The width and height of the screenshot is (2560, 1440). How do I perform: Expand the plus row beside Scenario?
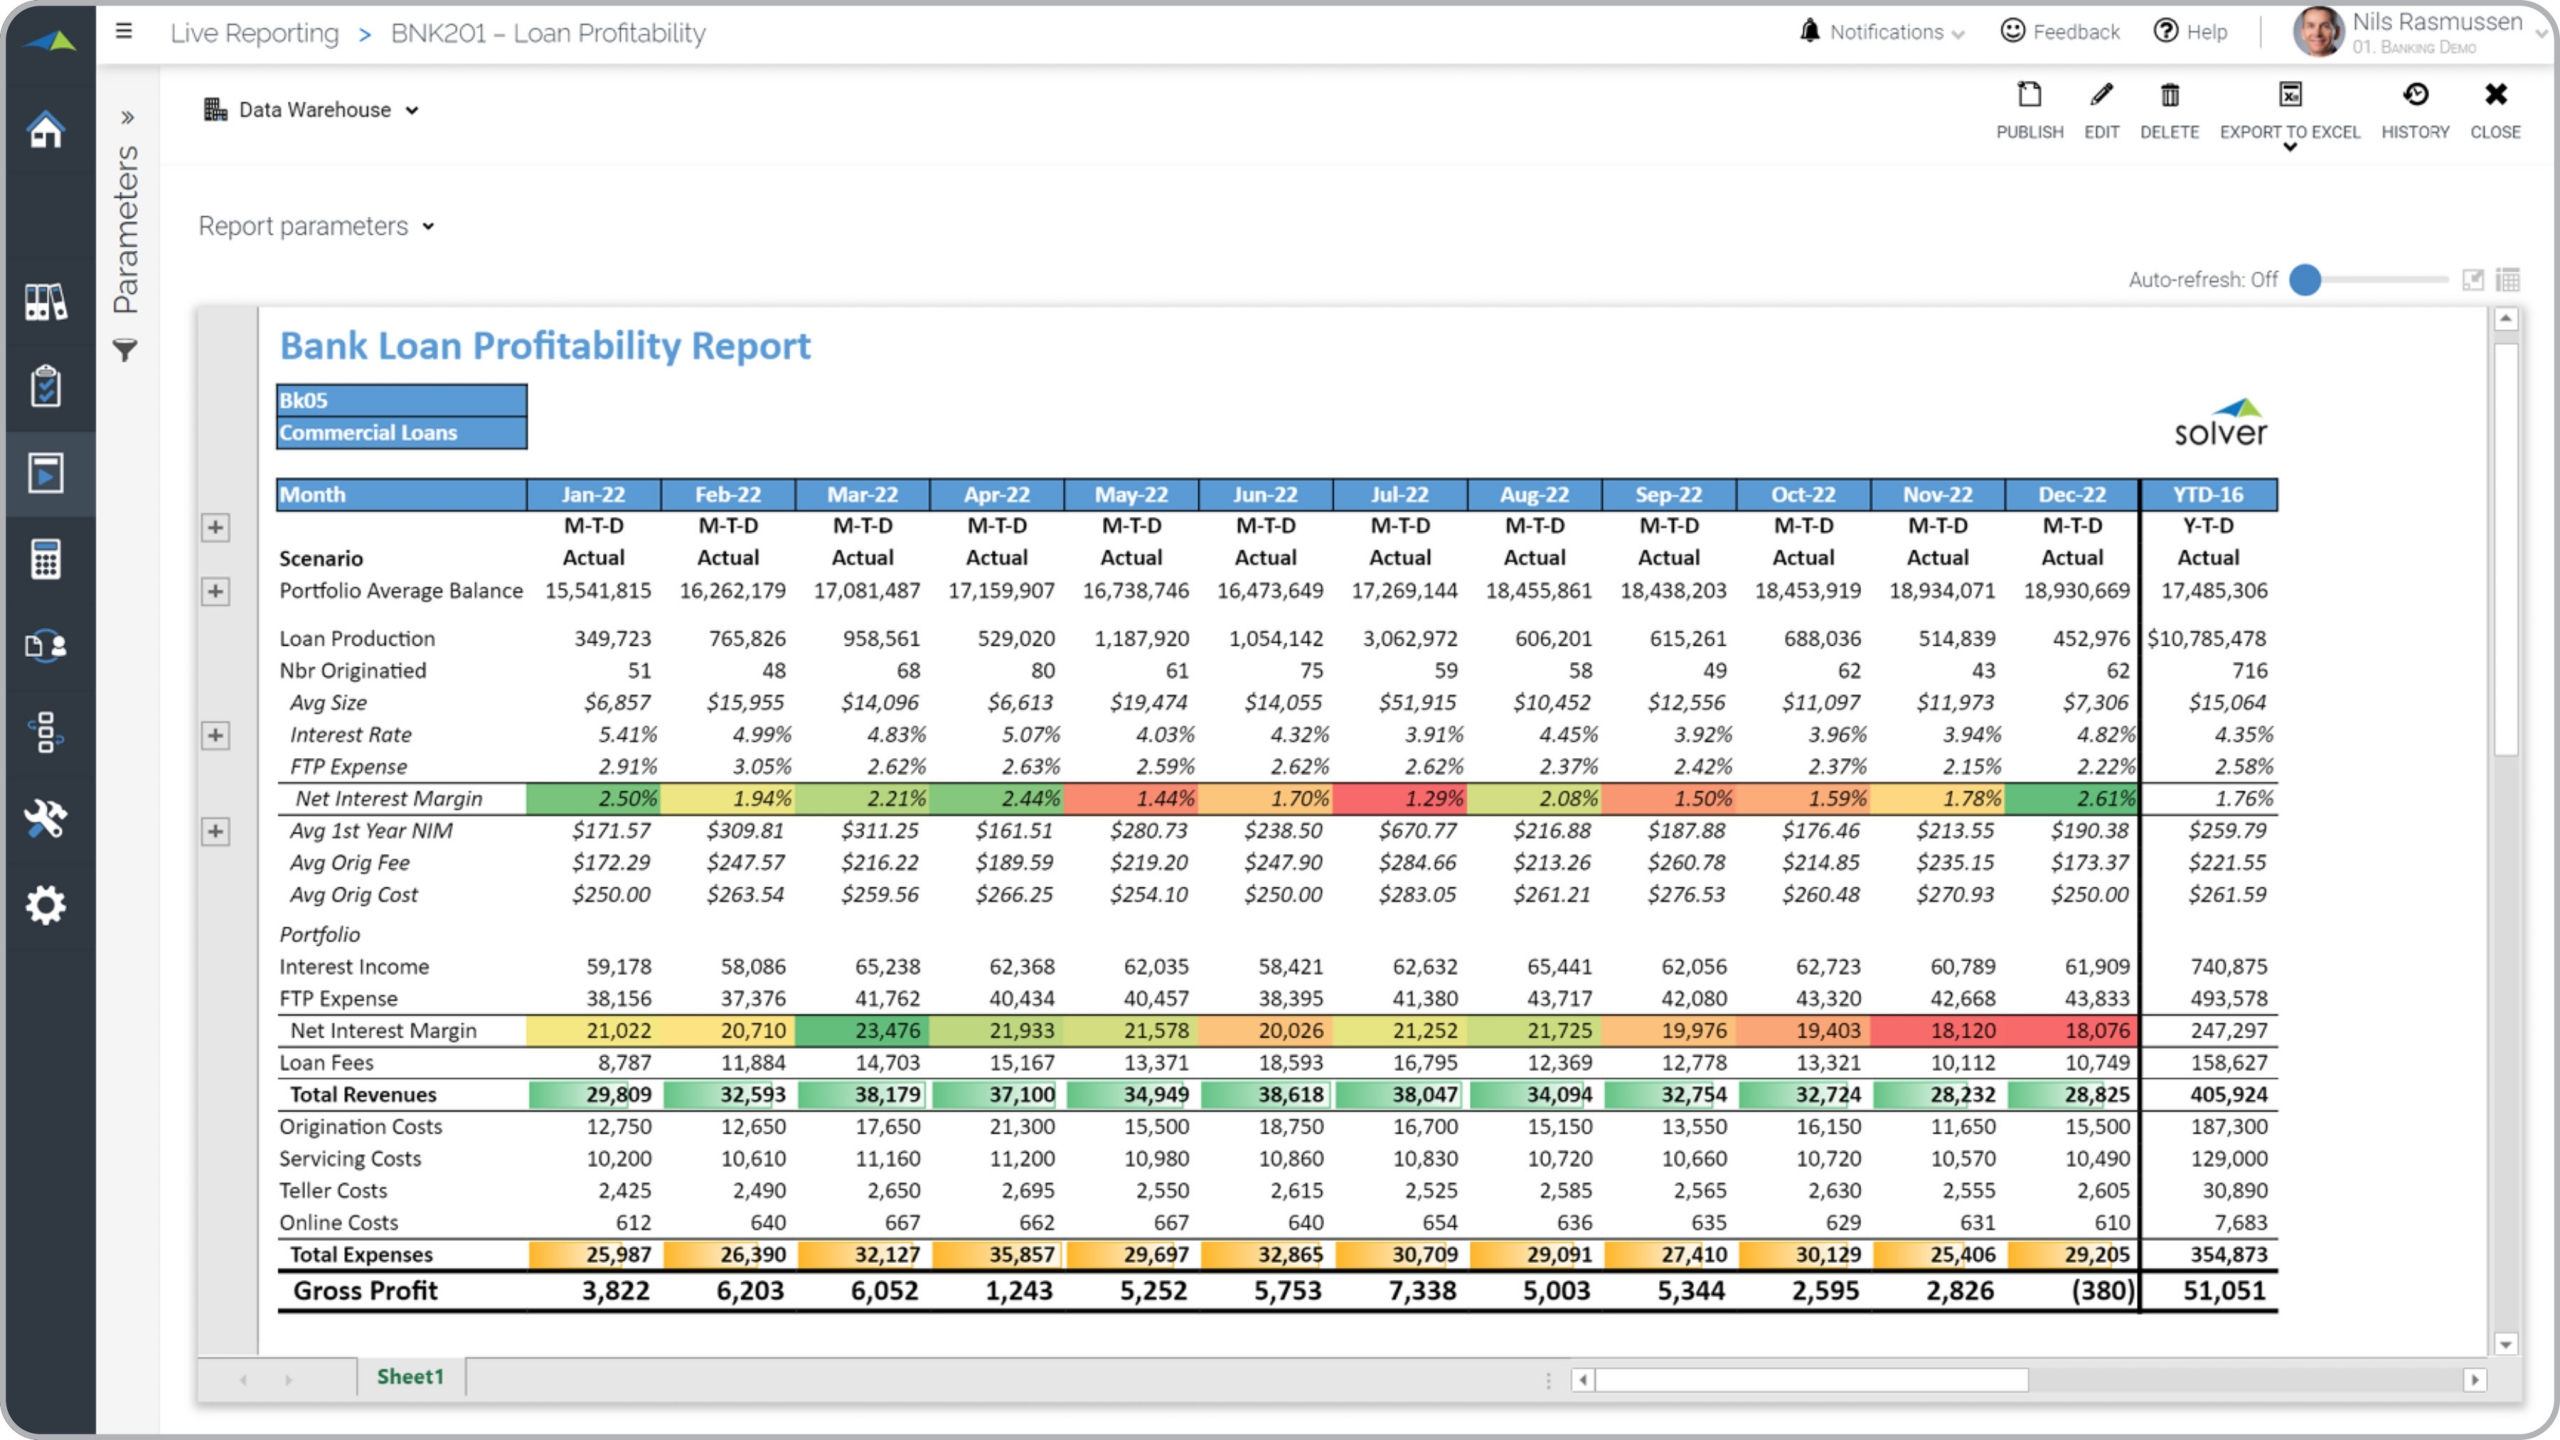(x=215, y=527)
